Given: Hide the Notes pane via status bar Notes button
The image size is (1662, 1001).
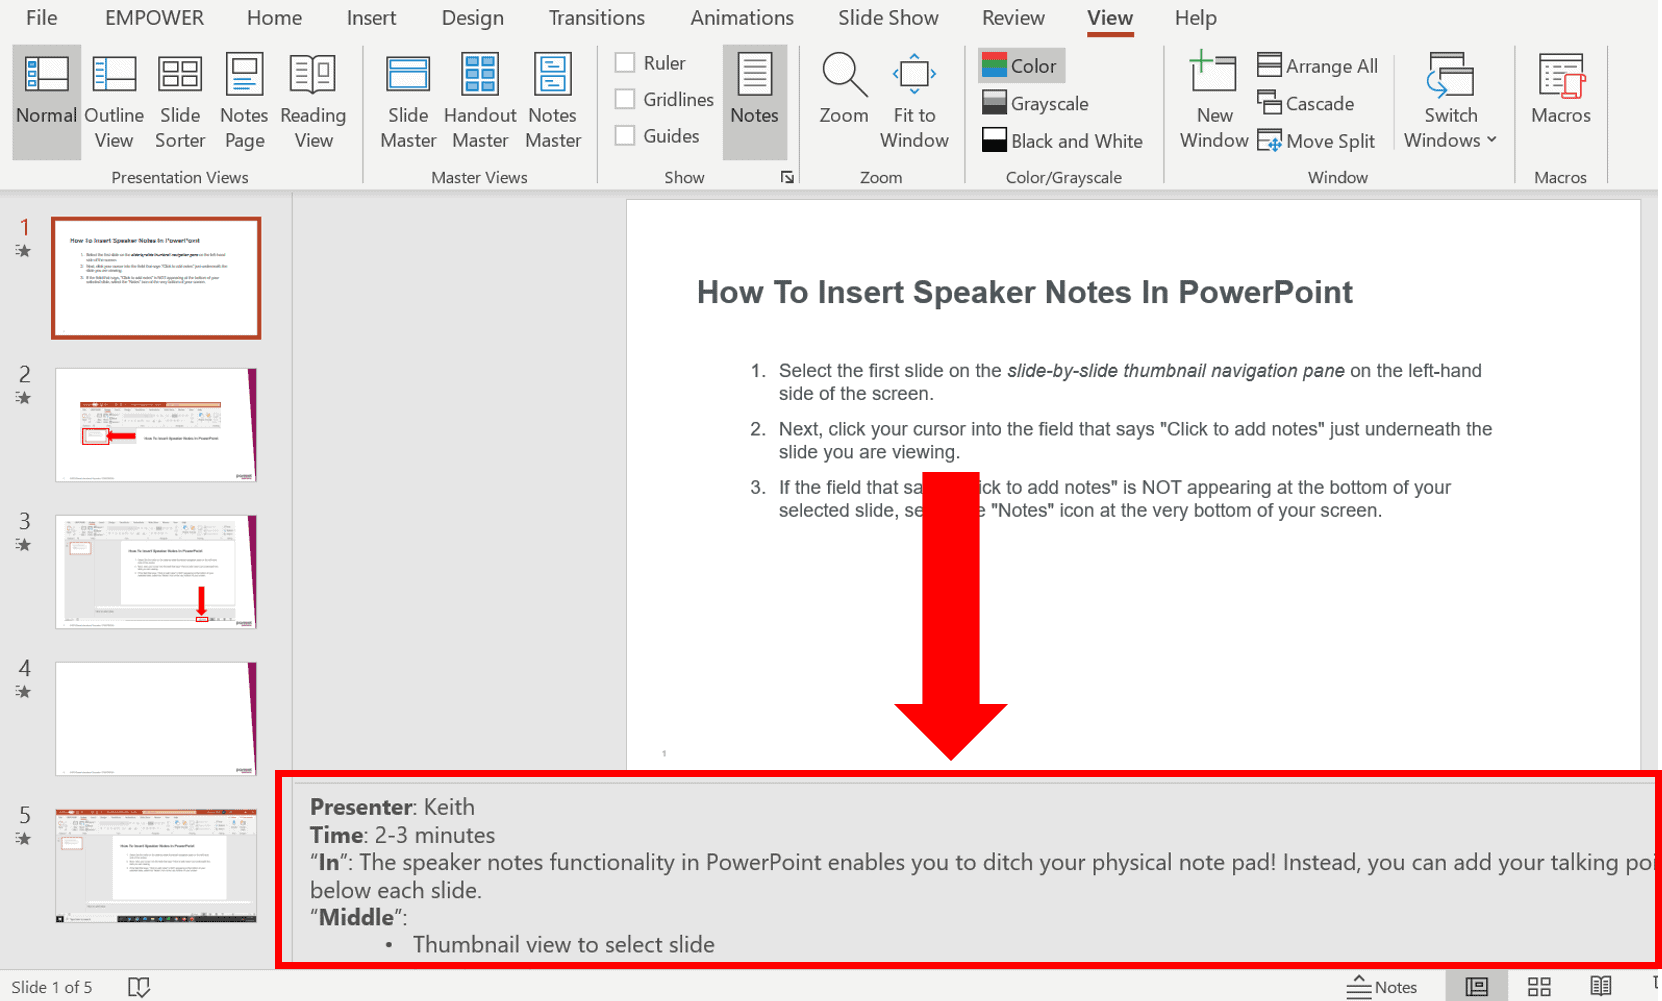Looking at the screenshot, I should coord(1383,986).
